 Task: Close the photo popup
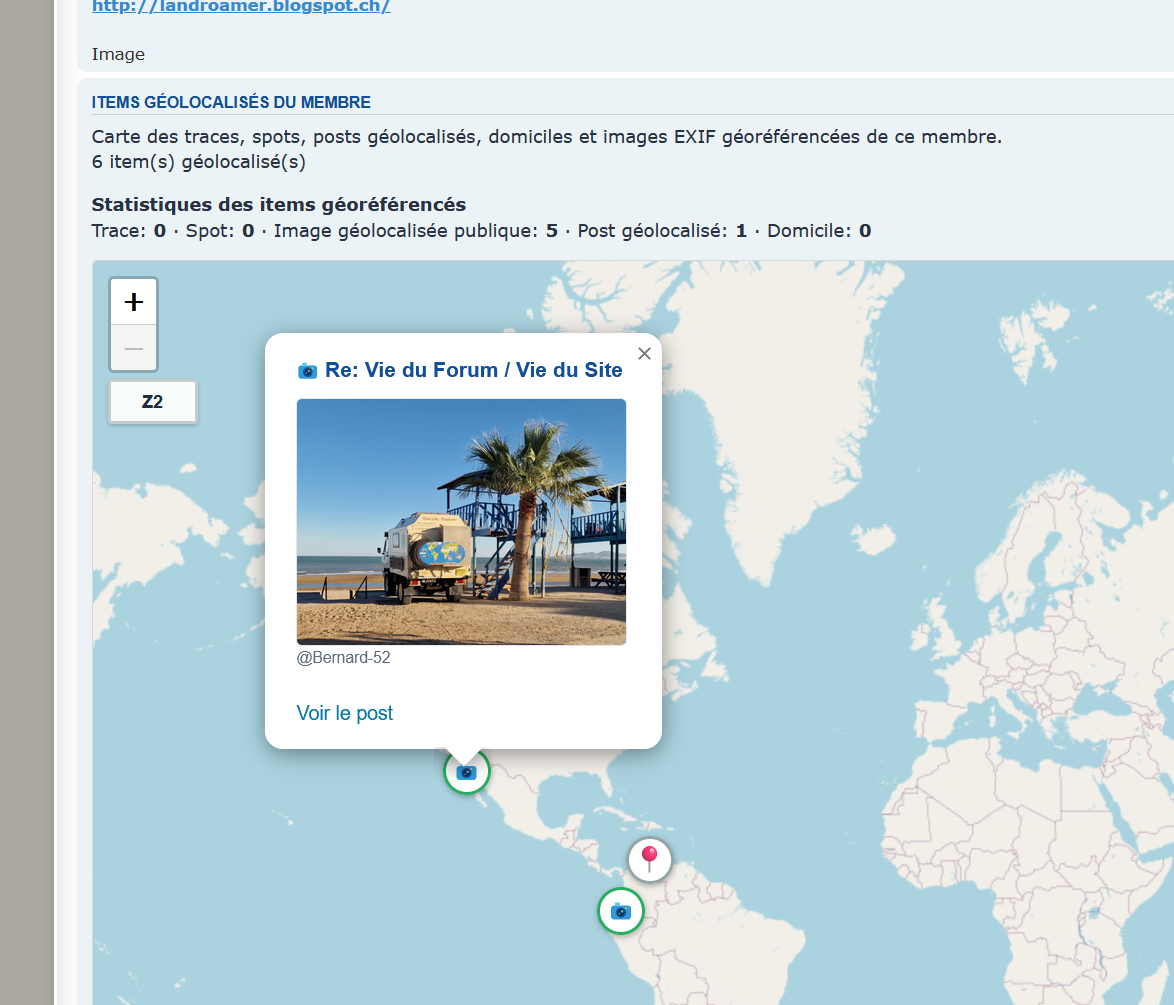(644, 354)
